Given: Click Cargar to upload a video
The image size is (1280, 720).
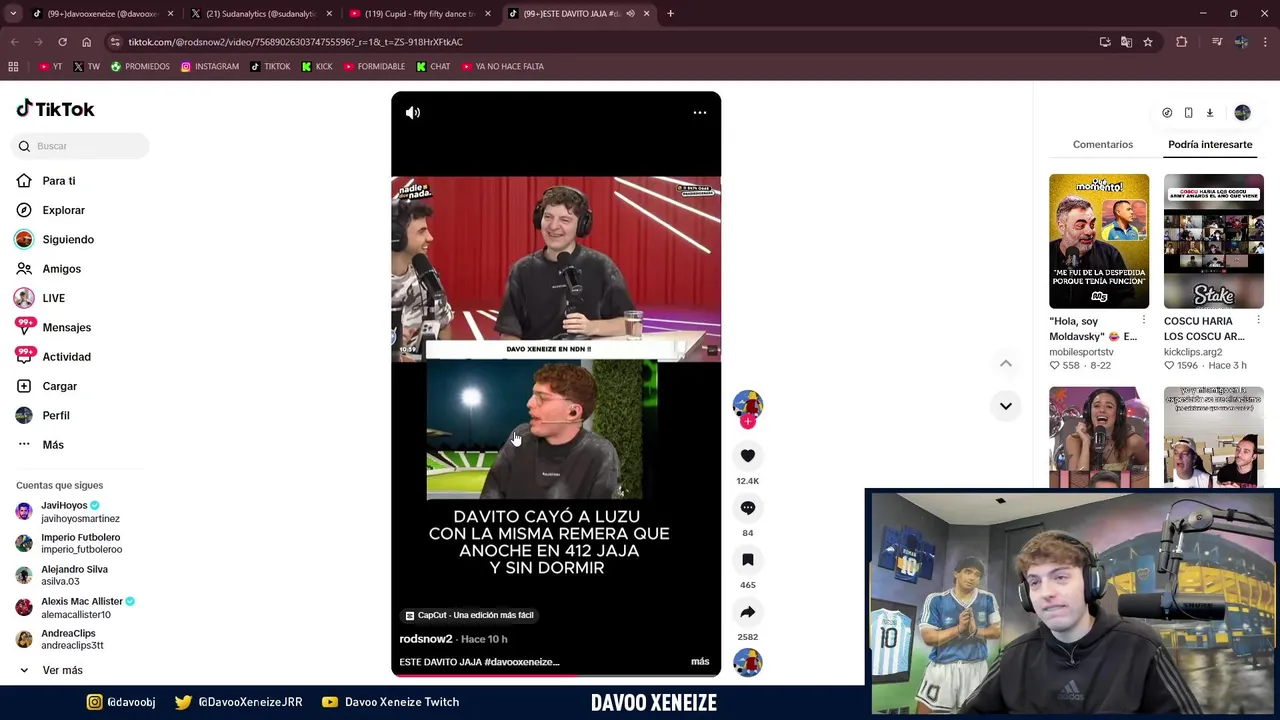Looking at the screenshot, I should [x=59, y=386].
